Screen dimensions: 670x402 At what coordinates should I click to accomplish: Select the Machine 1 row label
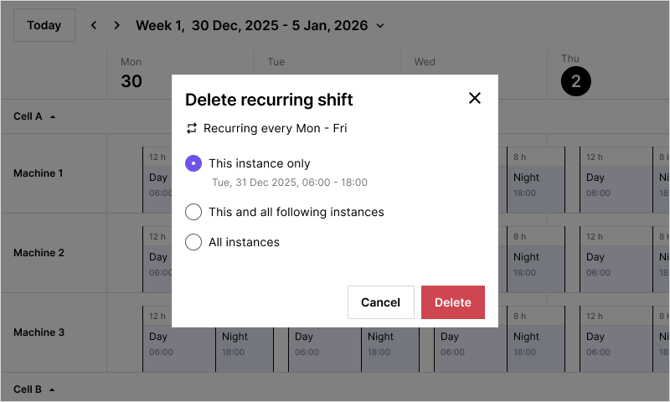point(38,173)
